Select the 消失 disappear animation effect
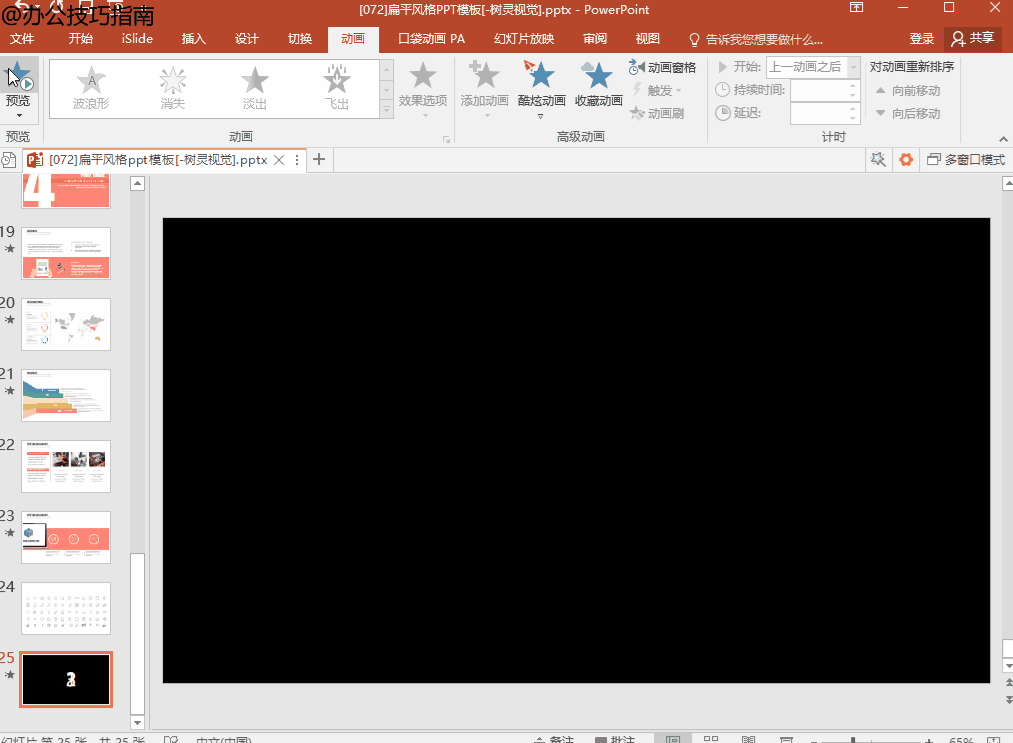Viewport: 1013px width, 743px height. (172, 89)
